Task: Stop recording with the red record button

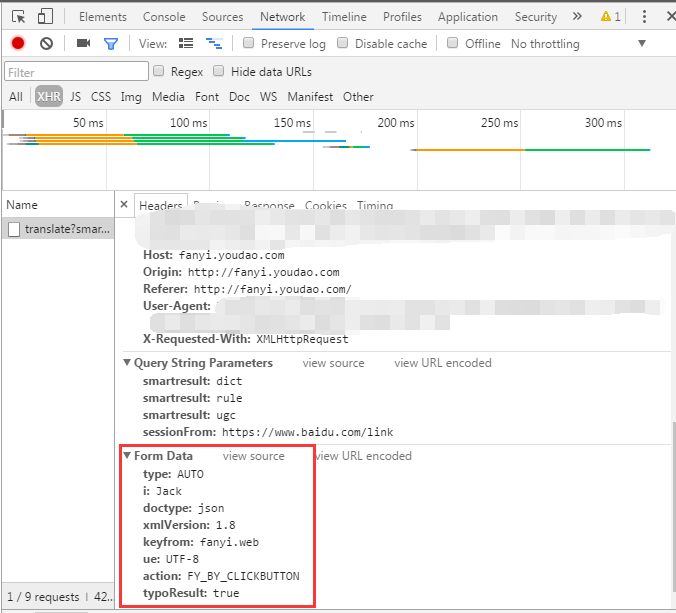Action: click(x=18, y=44)
